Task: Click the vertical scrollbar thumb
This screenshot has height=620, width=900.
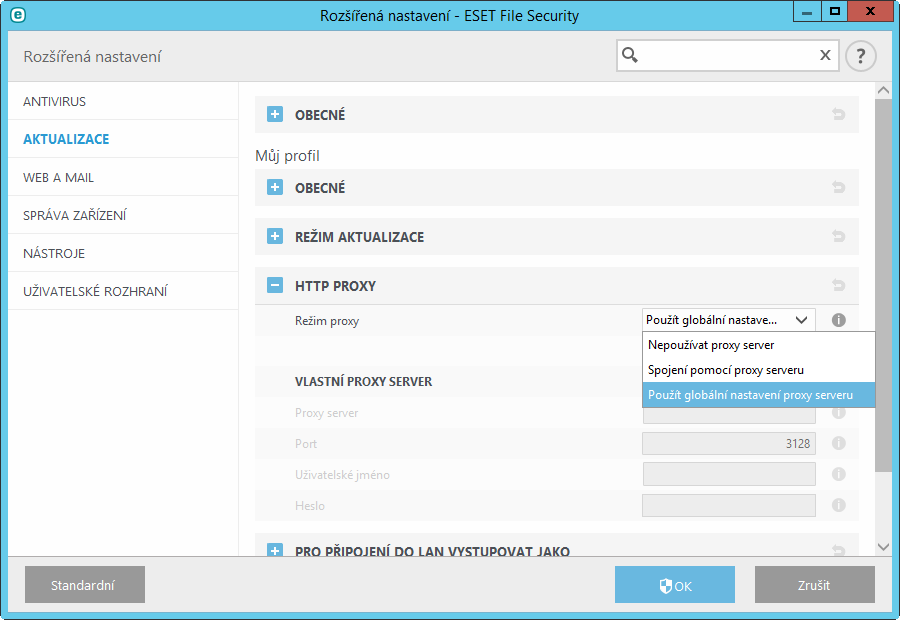Action: (x=883, y=285)
